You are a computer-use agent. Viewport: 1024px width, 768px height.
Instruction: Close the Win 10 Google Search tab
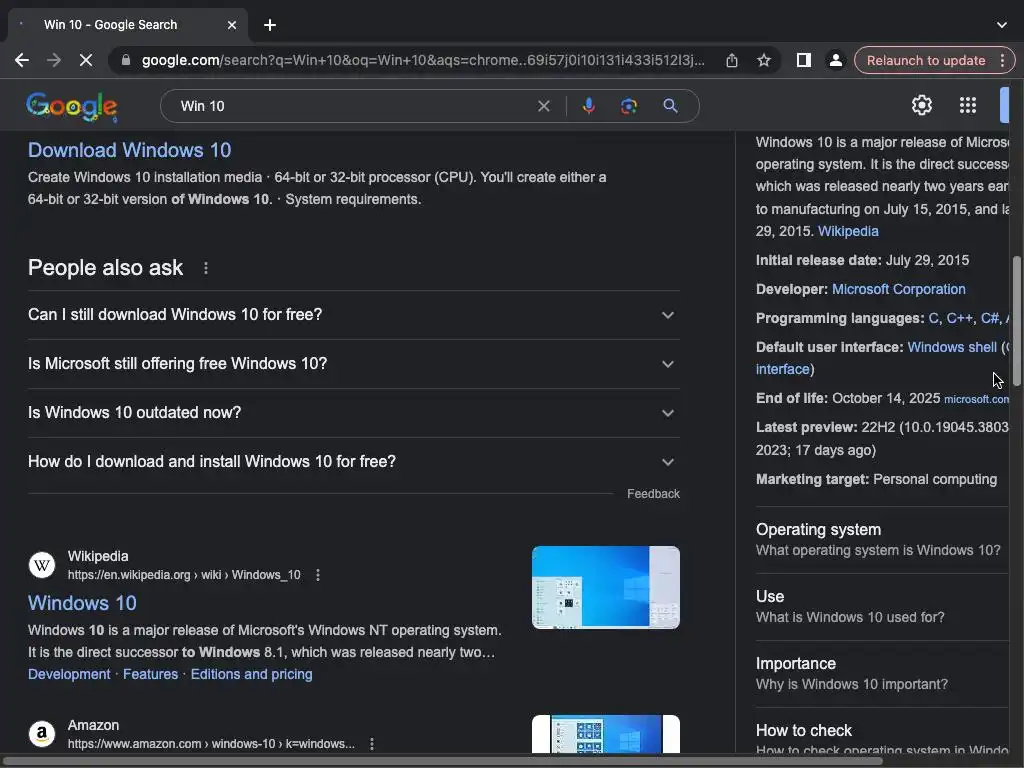tap(232, 25)
